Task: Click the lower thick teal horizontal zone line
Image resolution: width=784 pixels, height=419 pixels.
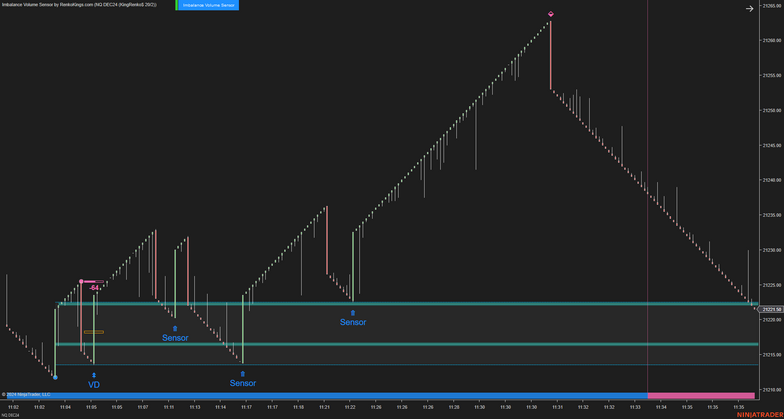Action: point(400,345)
